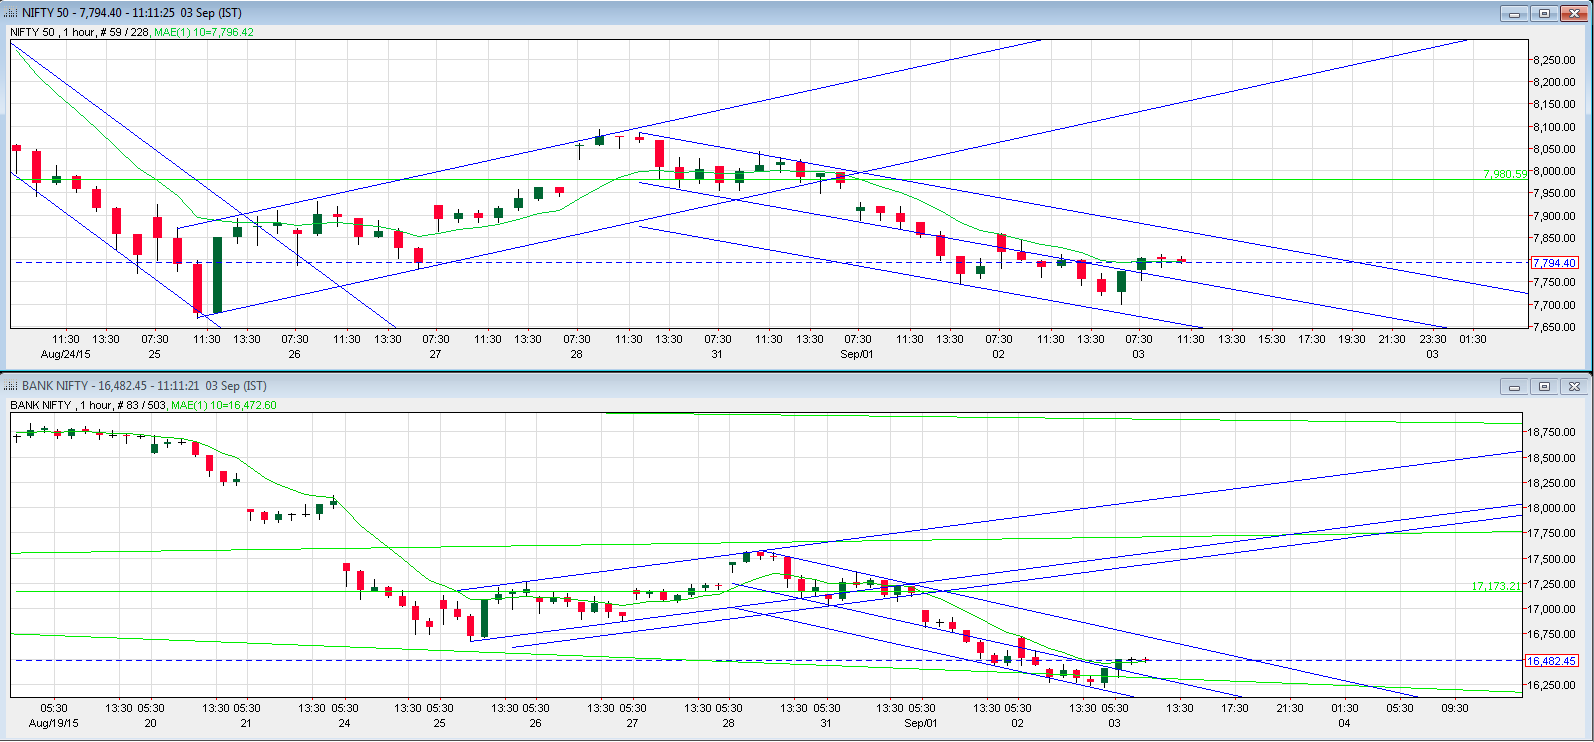
Task: Close the BANK NIFTY chart window
Action: tap(1574, 386)
